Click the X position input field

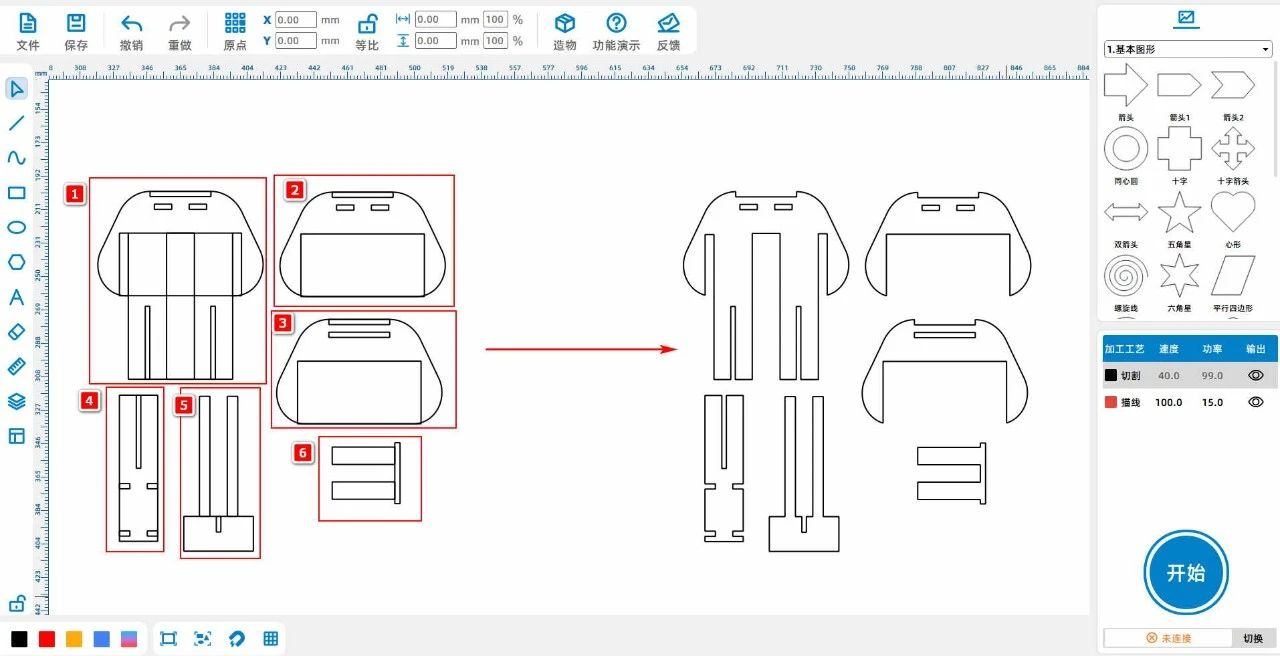tap(295, 20)
